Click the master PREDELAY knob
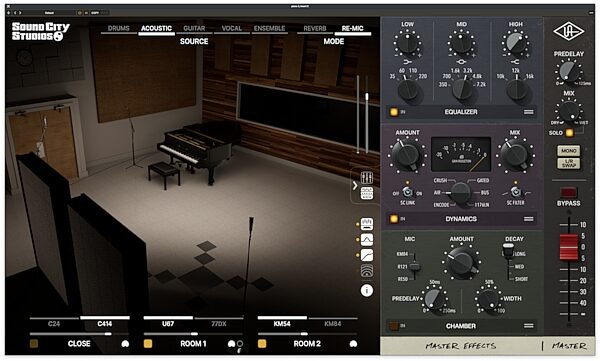Image resolution: width=600 pixels, height=361 pixels. 568,71
